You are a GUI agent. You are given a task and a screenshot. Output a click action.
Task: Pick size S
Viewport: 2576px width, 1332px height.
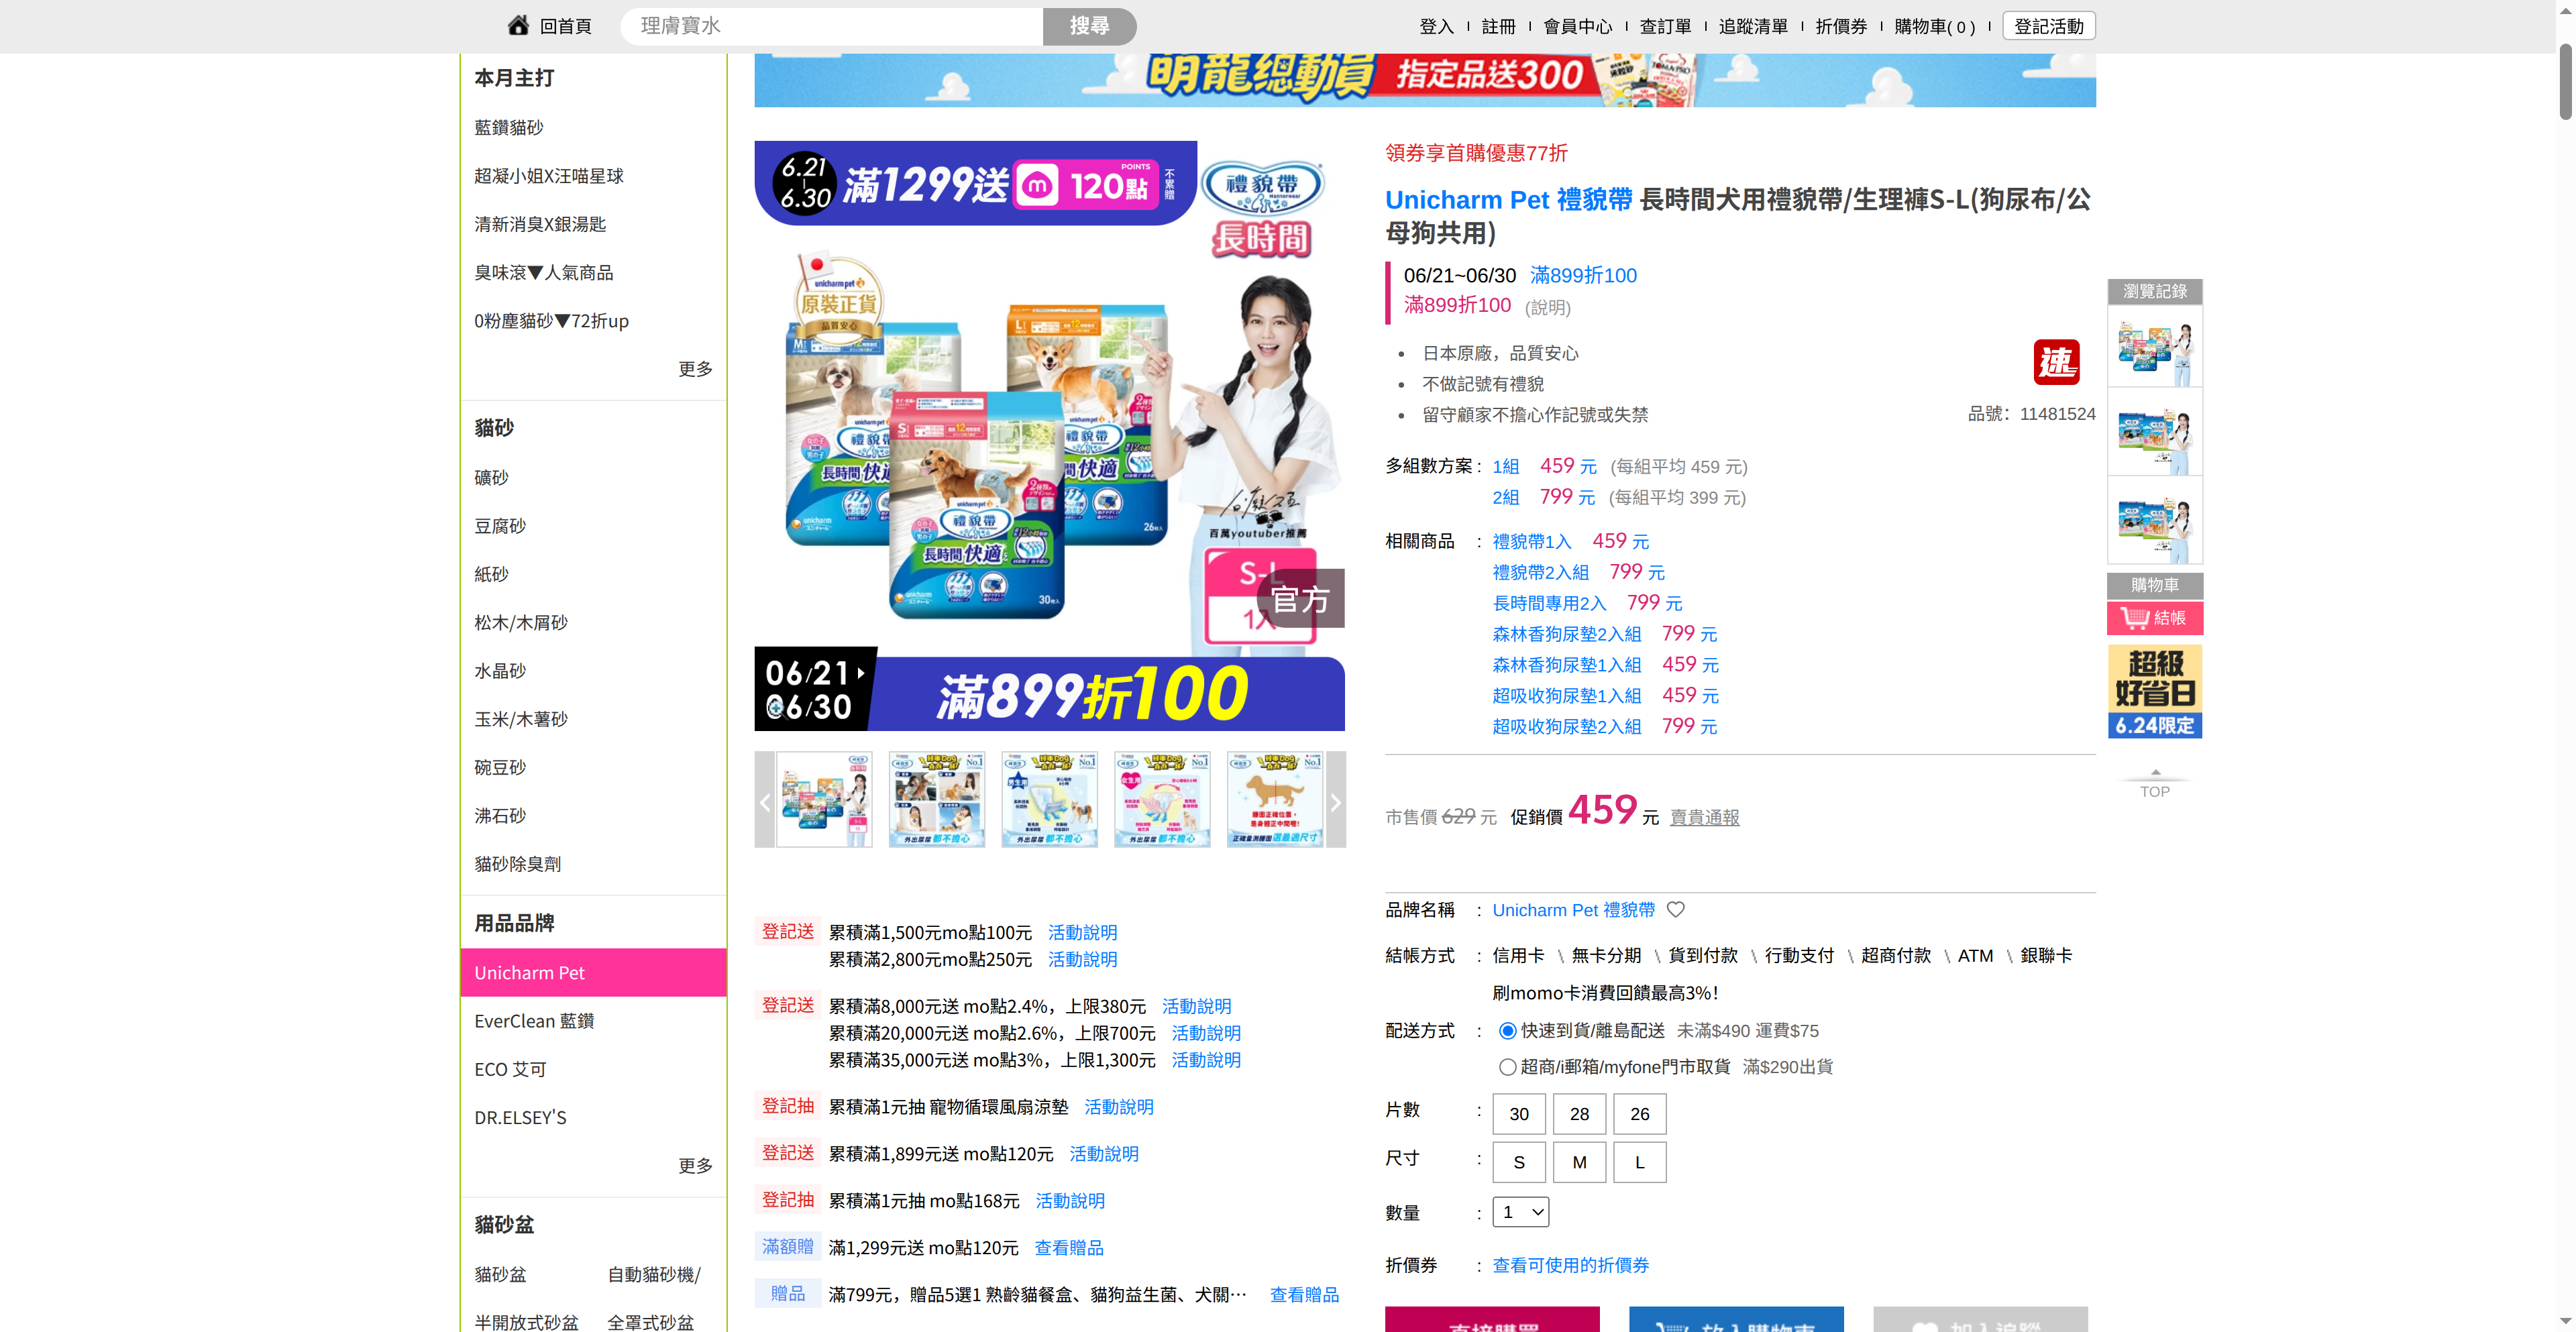tap(1519, 1162)
